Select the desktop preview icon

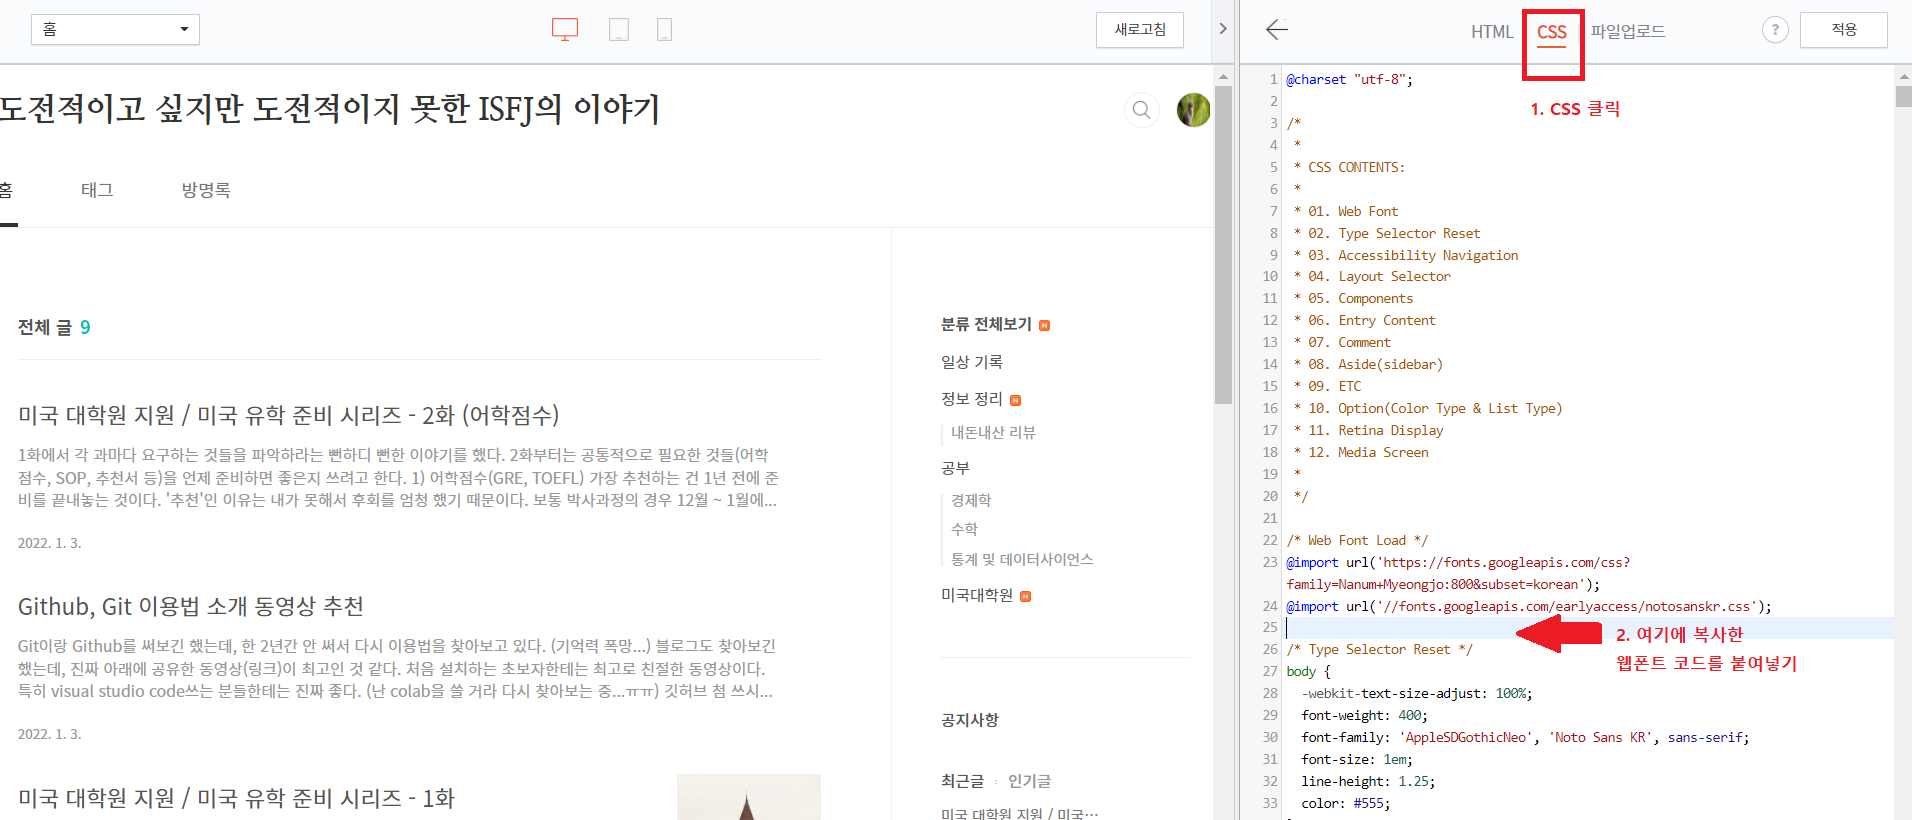point(565,30)
